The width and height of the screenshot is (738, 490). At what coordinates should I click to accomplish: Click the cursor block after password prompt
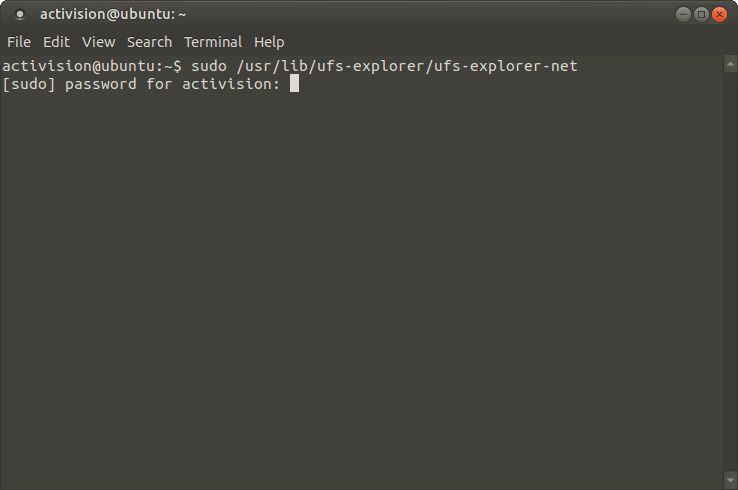tap(295, 84)
